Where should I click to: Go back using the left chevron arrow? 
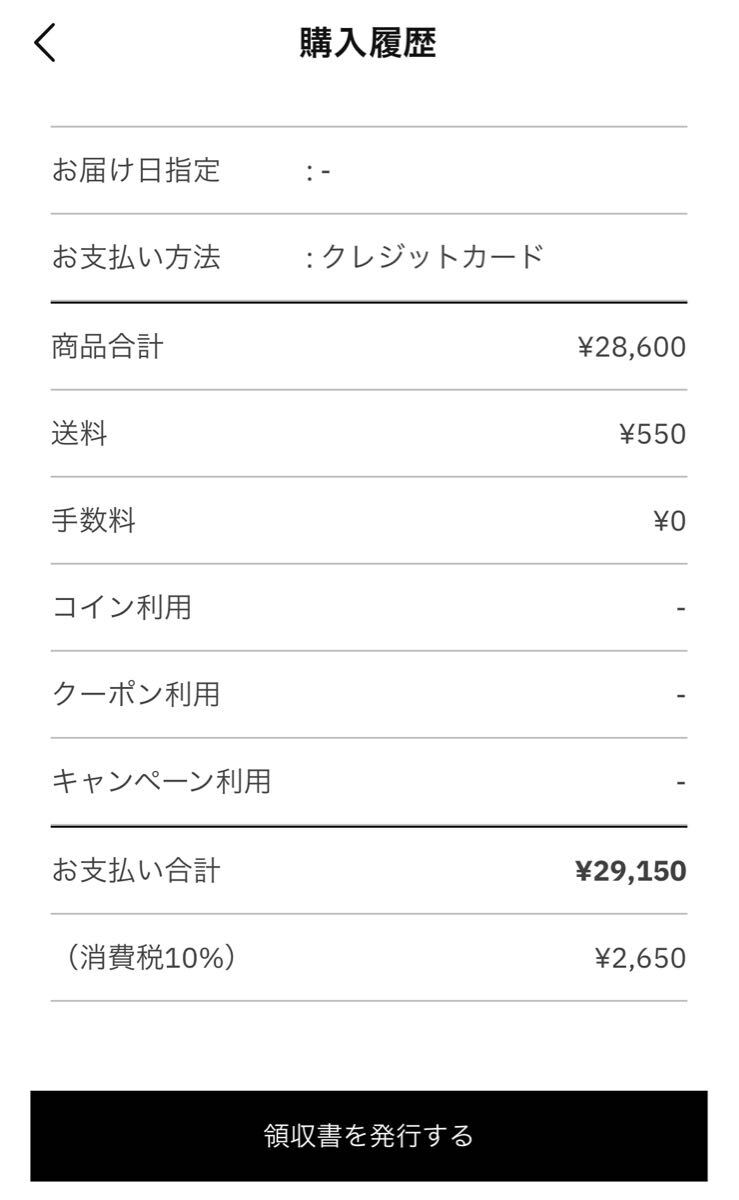point(45,45)
